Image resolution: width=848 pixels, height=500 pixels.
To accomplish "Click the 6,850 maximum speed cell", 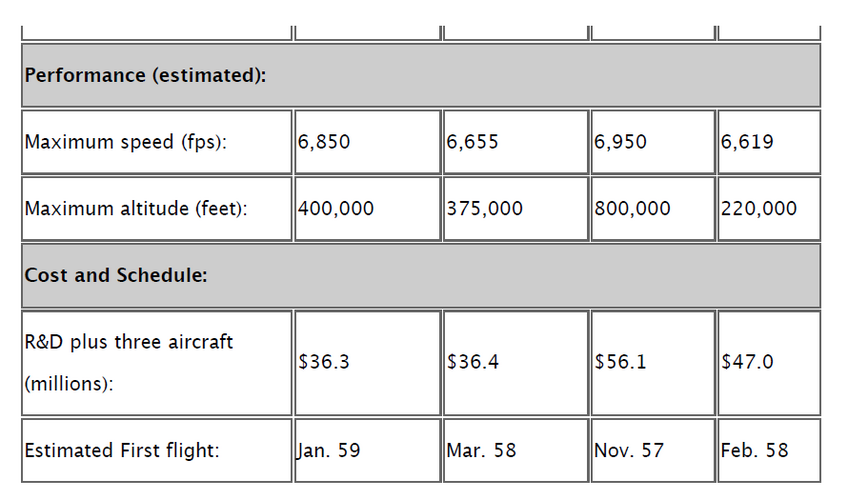I will (367, 142).
